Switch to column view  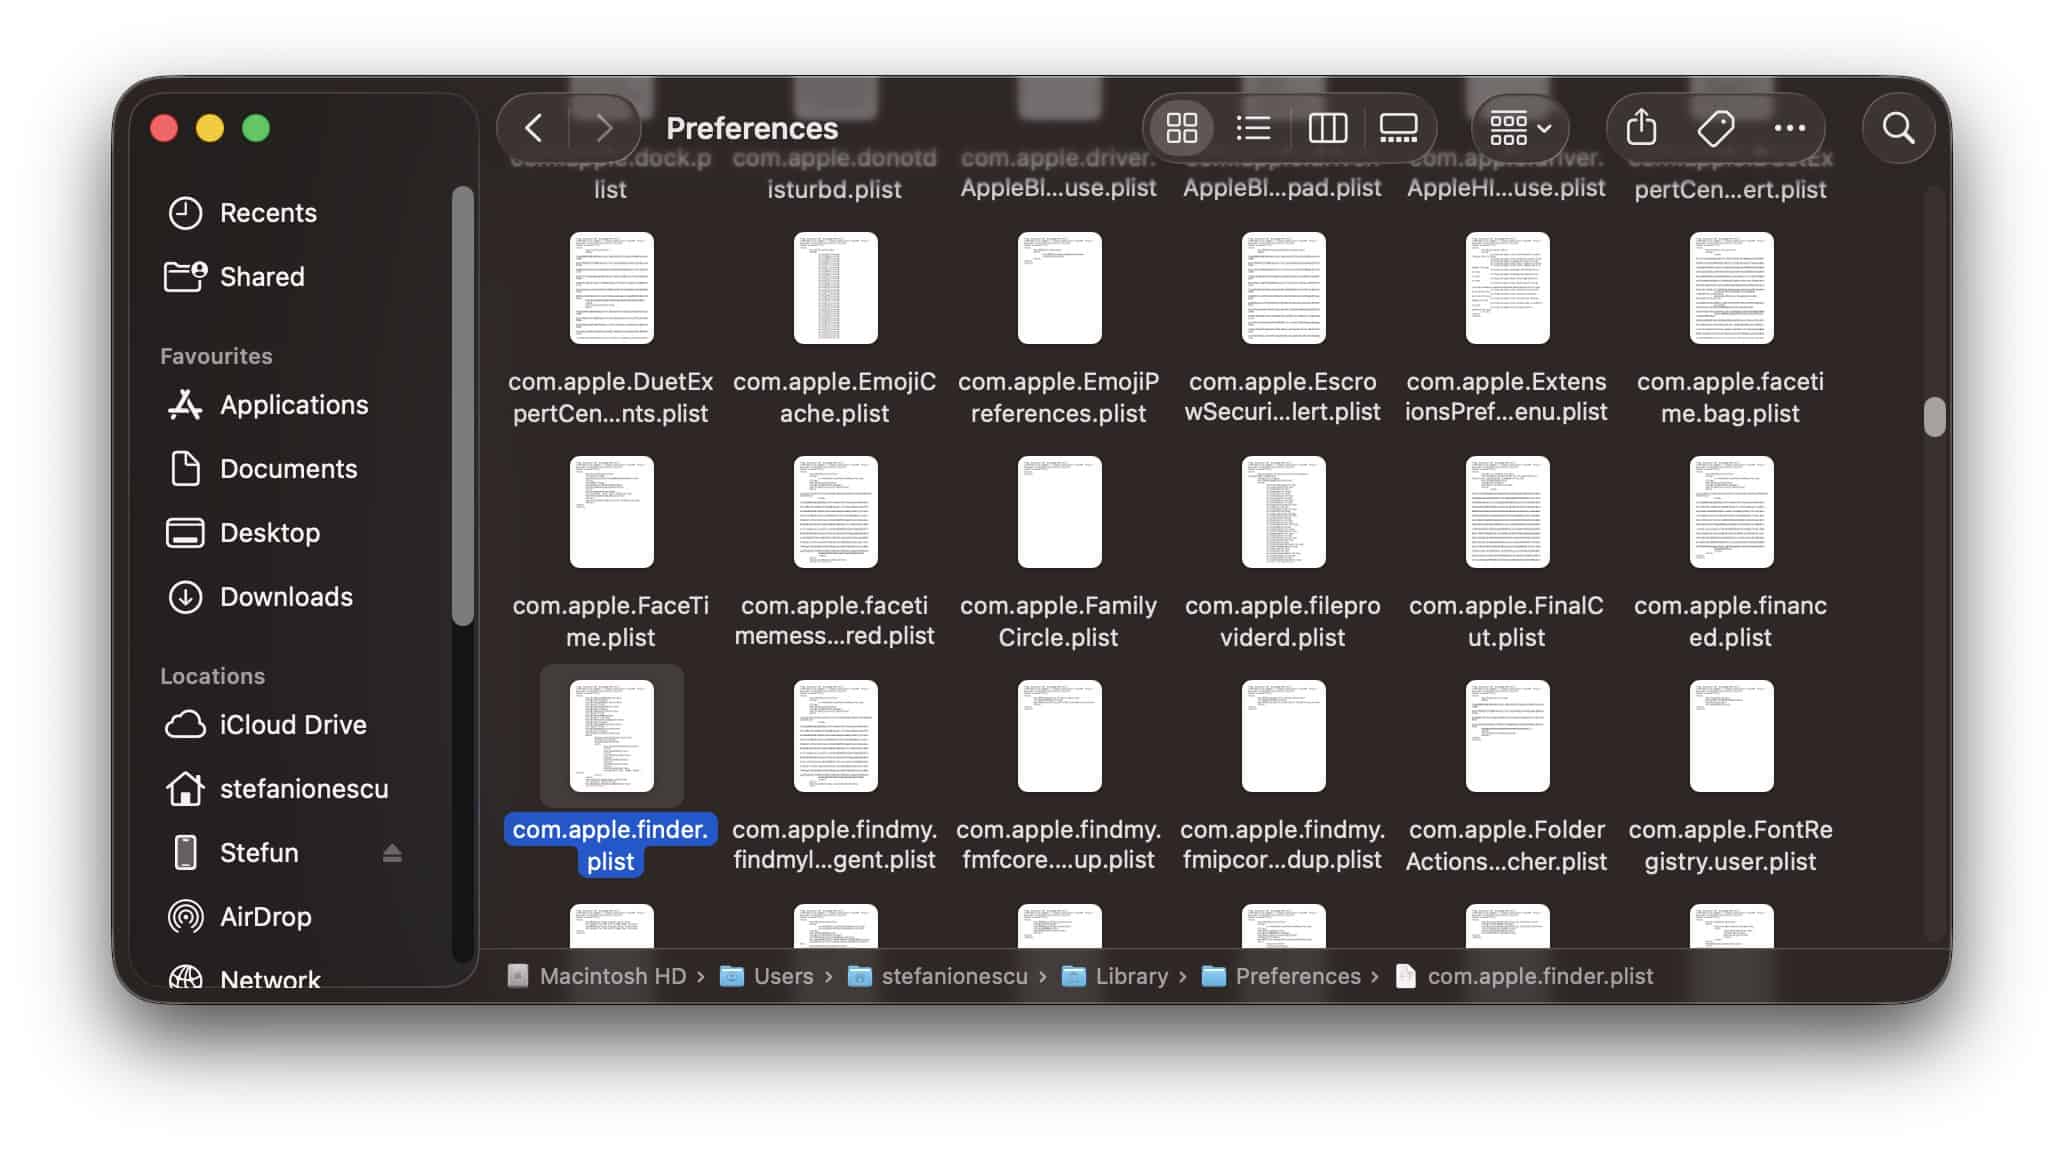1327,128
